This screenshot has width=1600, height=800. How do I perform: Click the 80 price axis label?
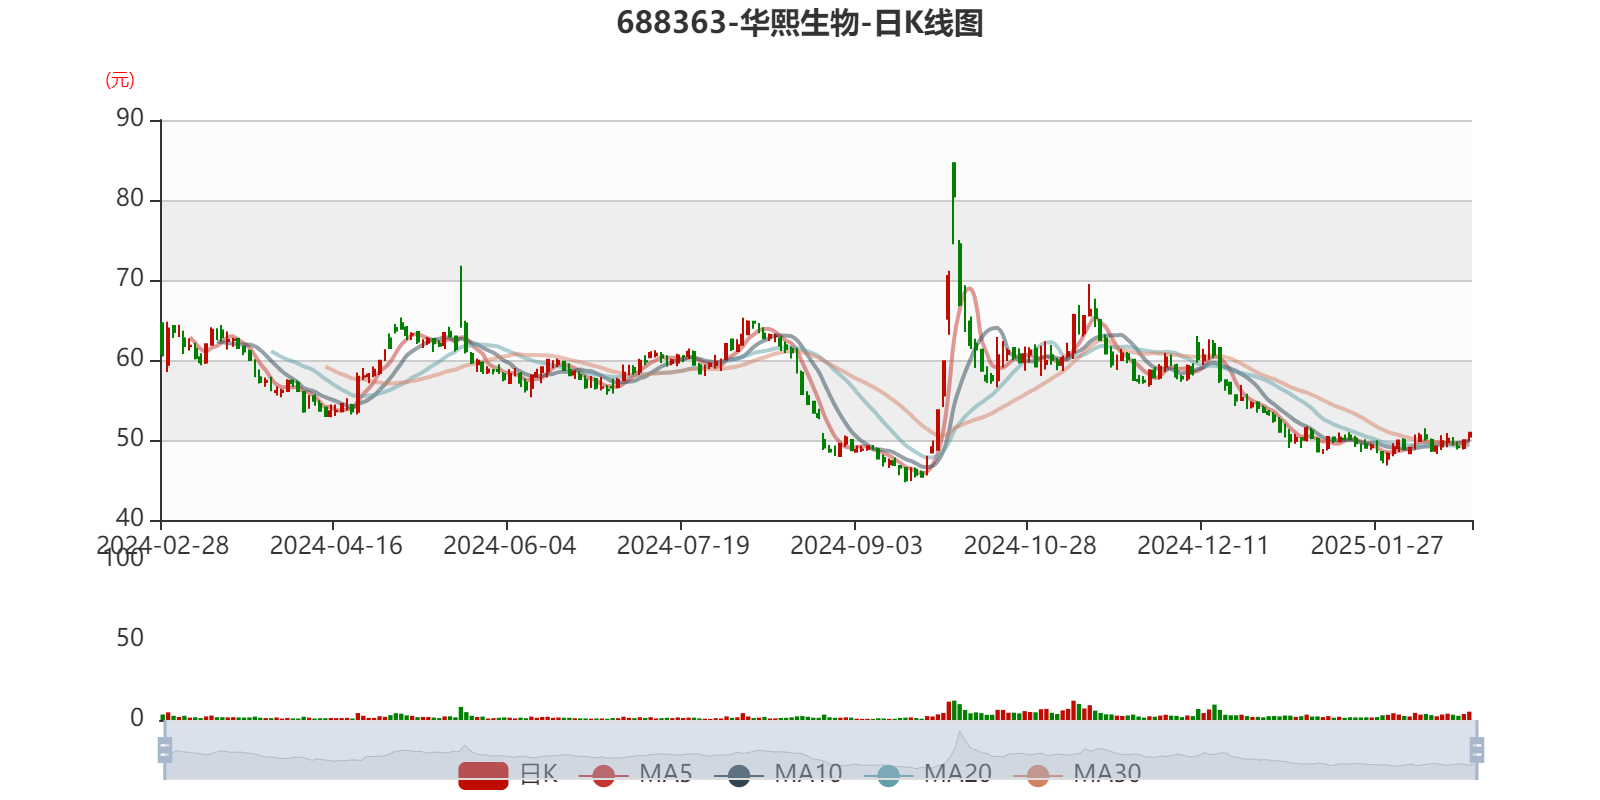[130, 199]
